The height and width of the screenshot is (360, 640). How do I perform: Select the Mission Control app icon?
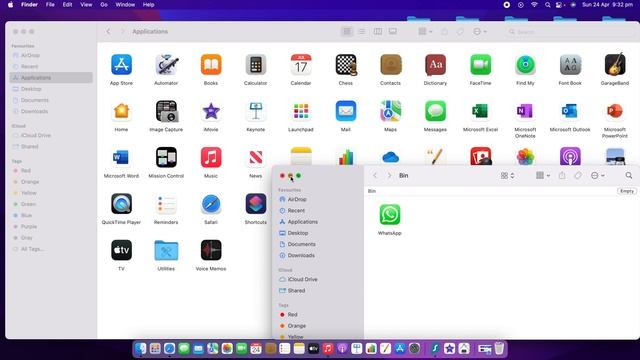click(166, 157)
